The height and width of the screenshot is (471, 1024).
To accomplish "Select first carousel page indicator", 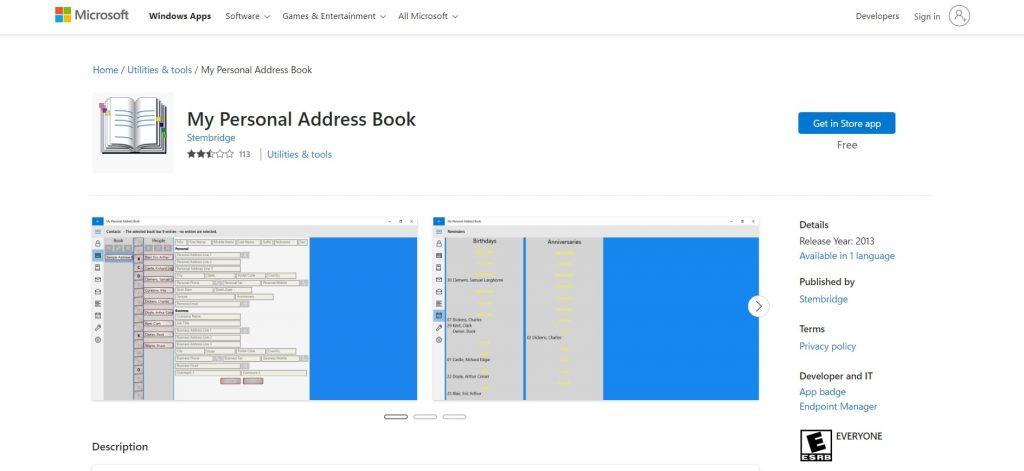I will coord(396,416).
